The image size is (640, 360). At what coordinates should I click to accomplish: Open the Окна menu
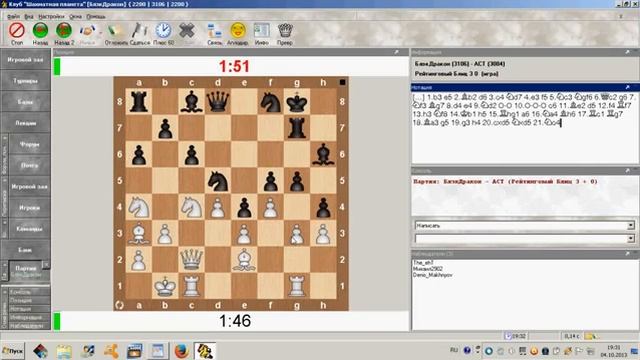pos(76,17)
